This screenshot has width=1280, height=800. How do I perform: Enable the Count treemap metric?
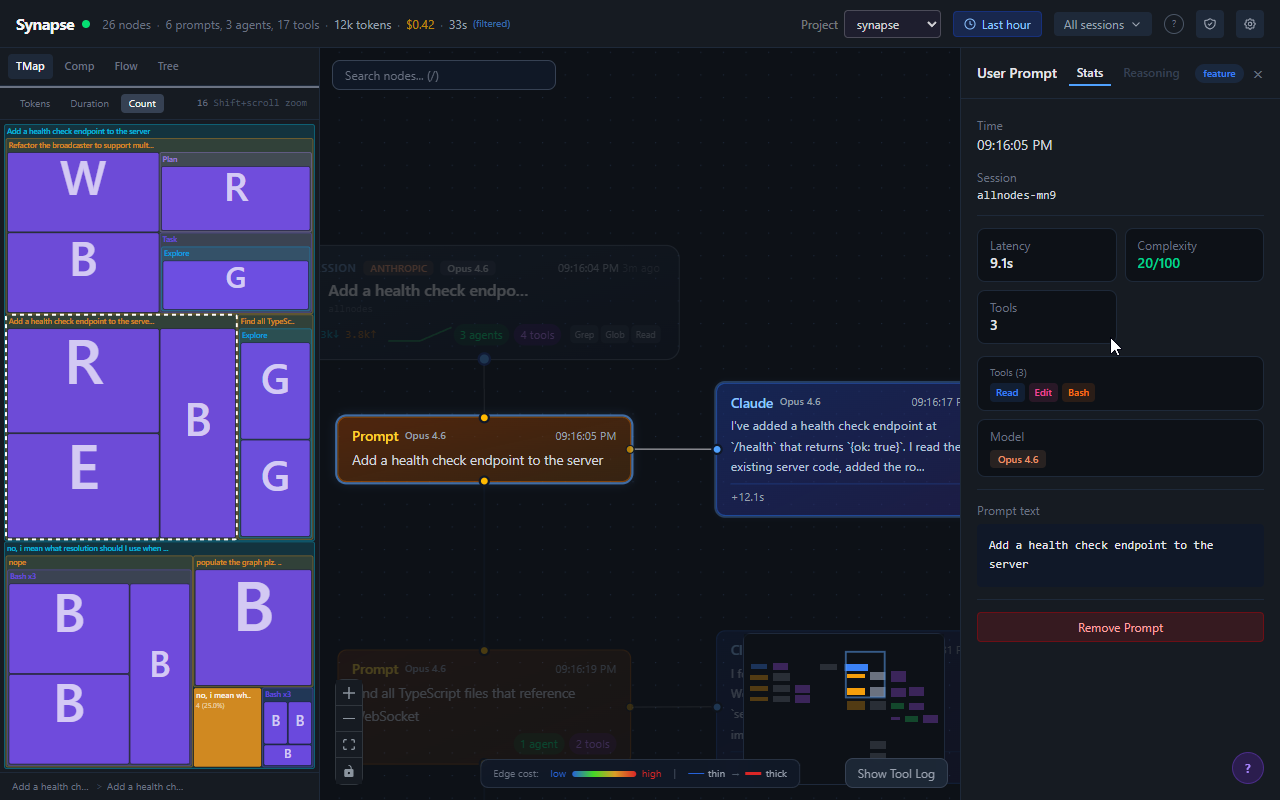pos(142,103)
